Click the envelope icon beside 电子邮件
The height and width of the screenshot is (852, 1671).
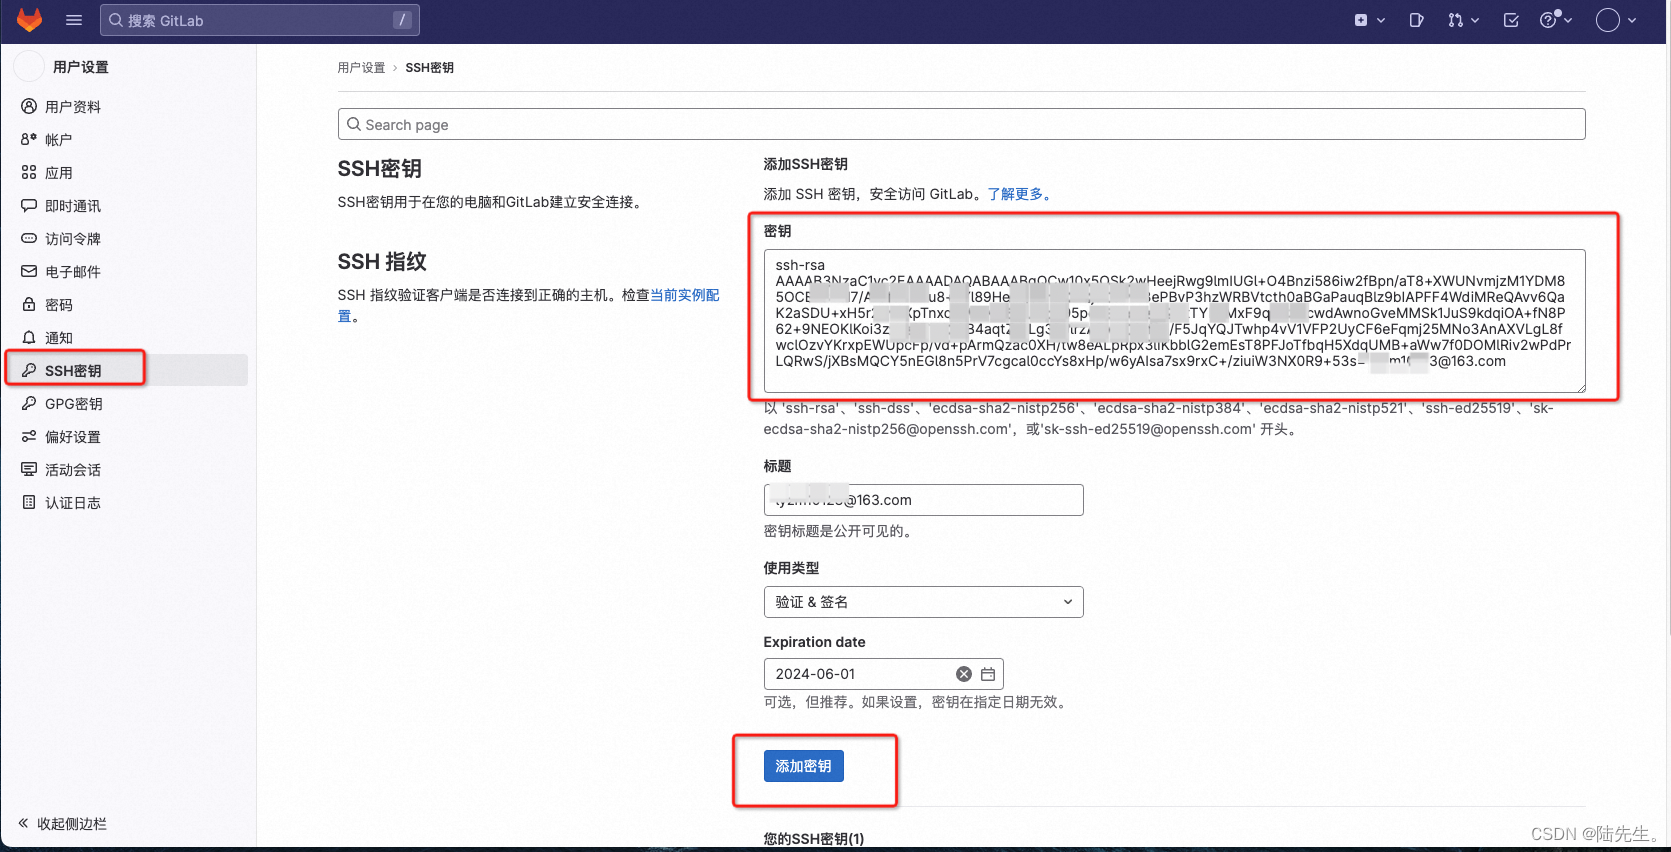click(29, 271)
